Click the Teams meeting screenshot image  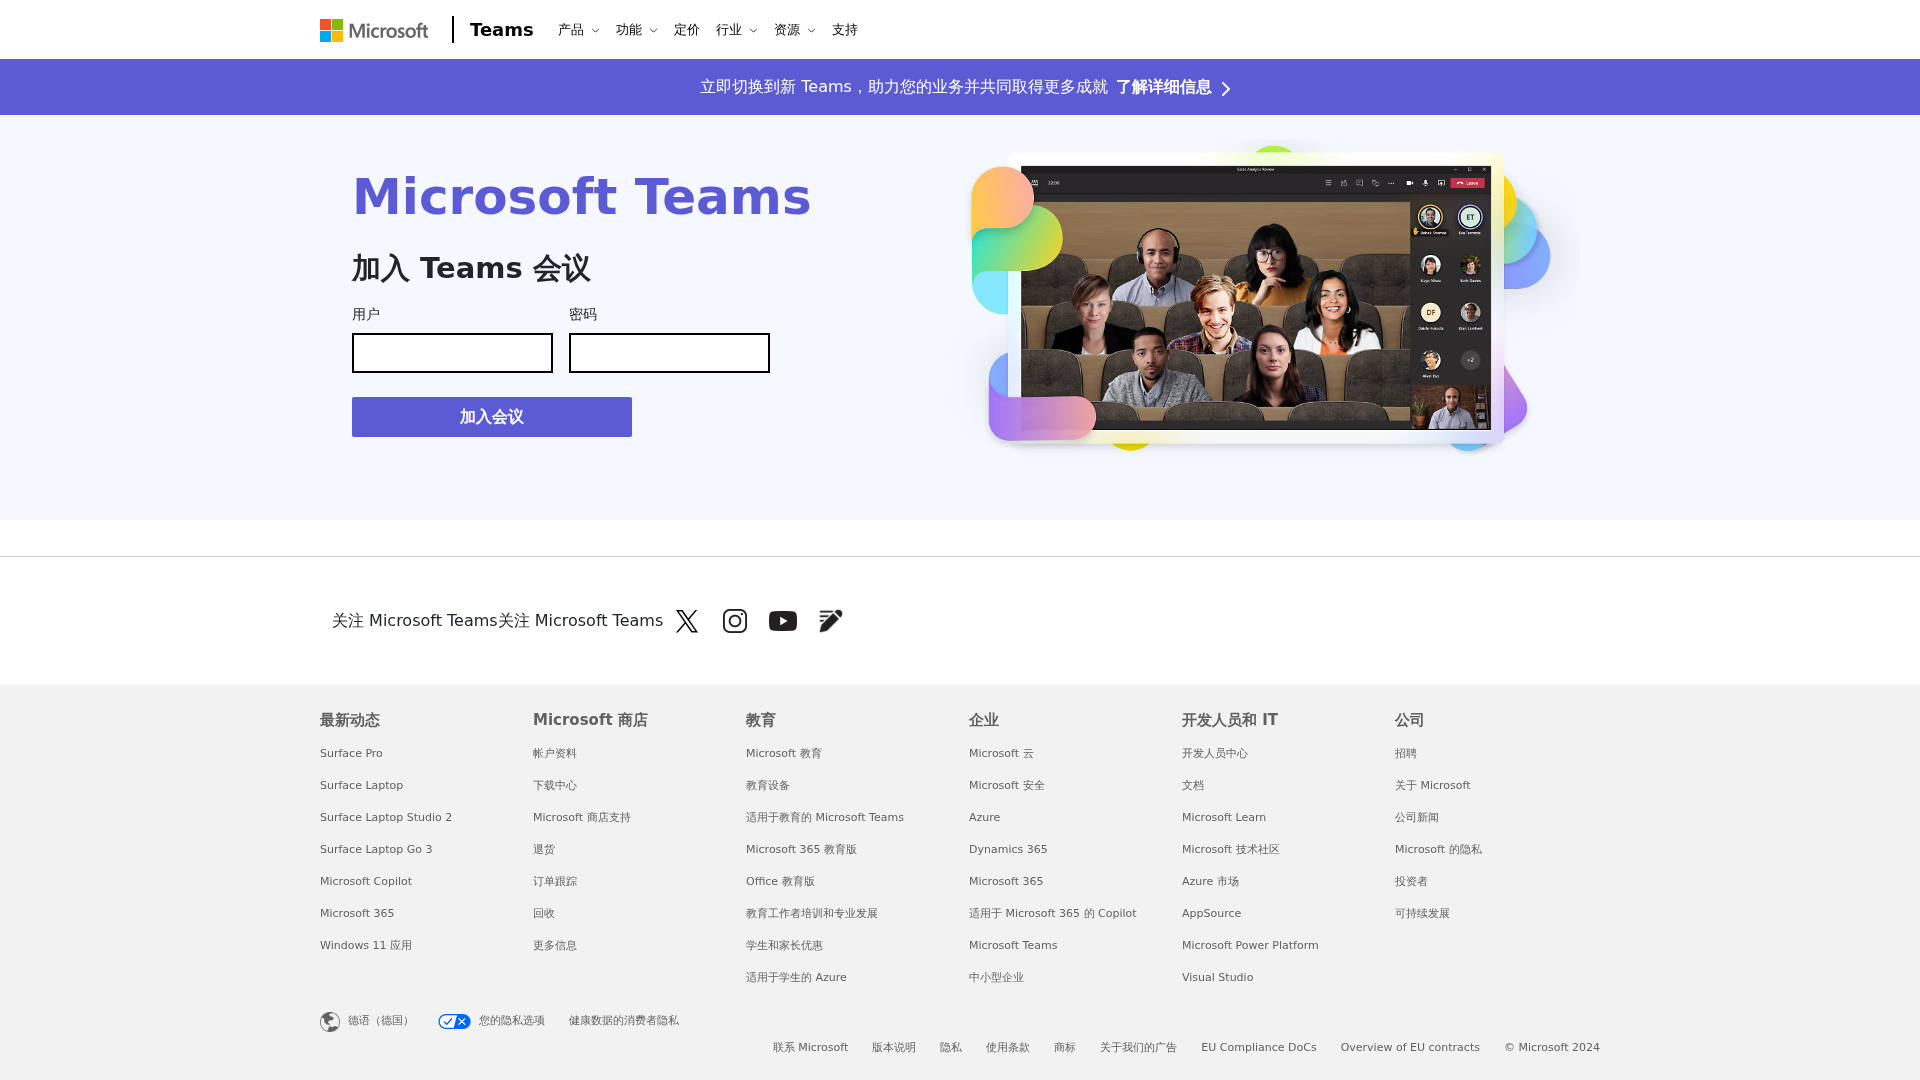1255,297
